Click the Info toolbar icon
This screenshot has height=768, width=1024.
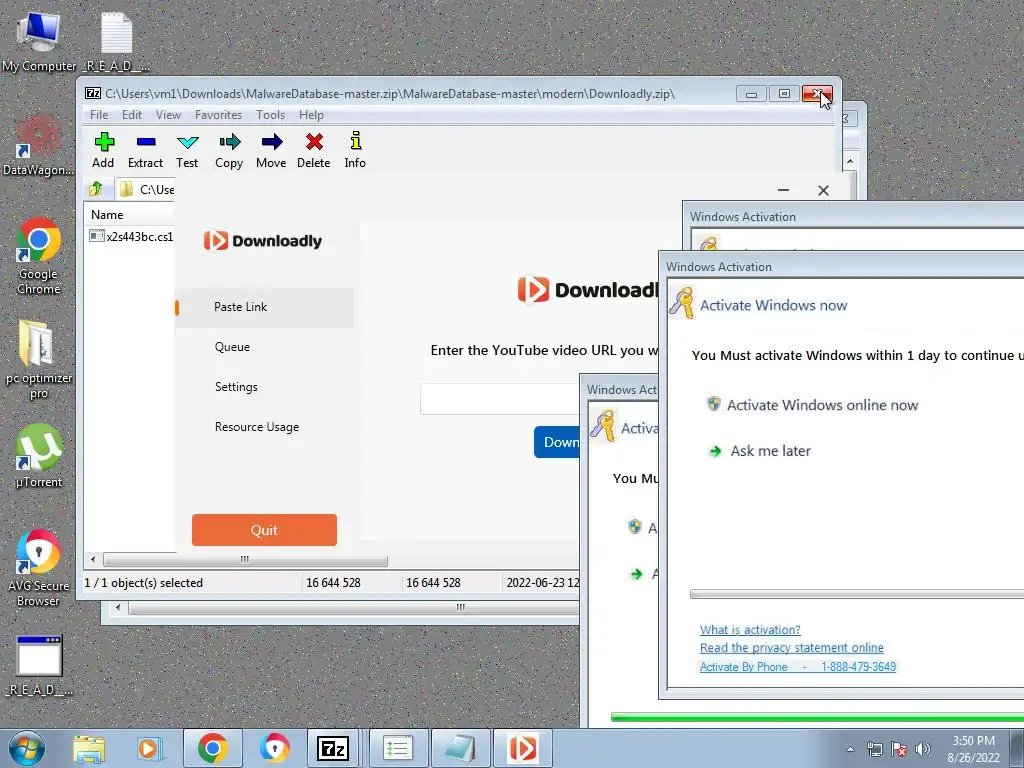355,150
